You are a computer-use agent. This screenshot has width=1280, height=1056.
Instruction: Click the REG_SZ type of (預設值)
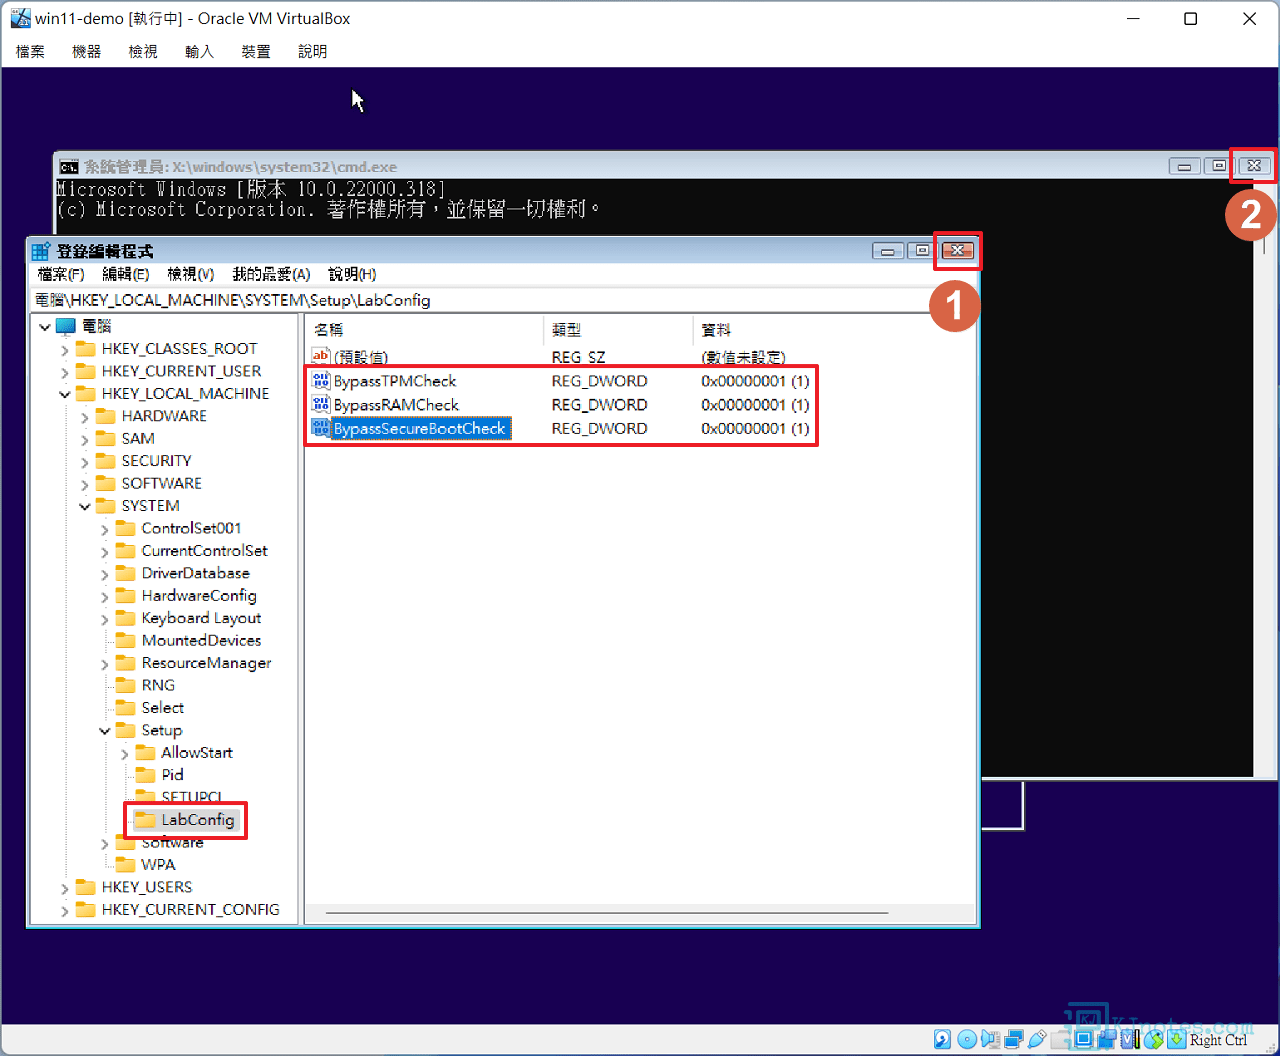578,357
